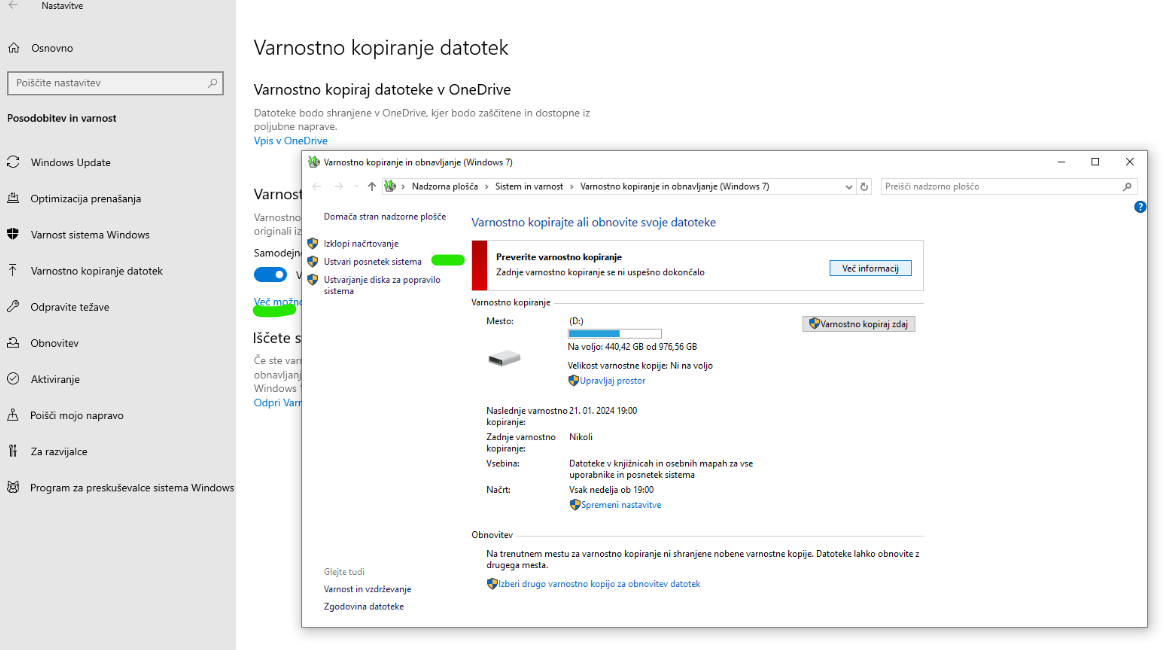
Task: Click the shield icon beside Spremeni nastavitve
Action: click(575, 505)
